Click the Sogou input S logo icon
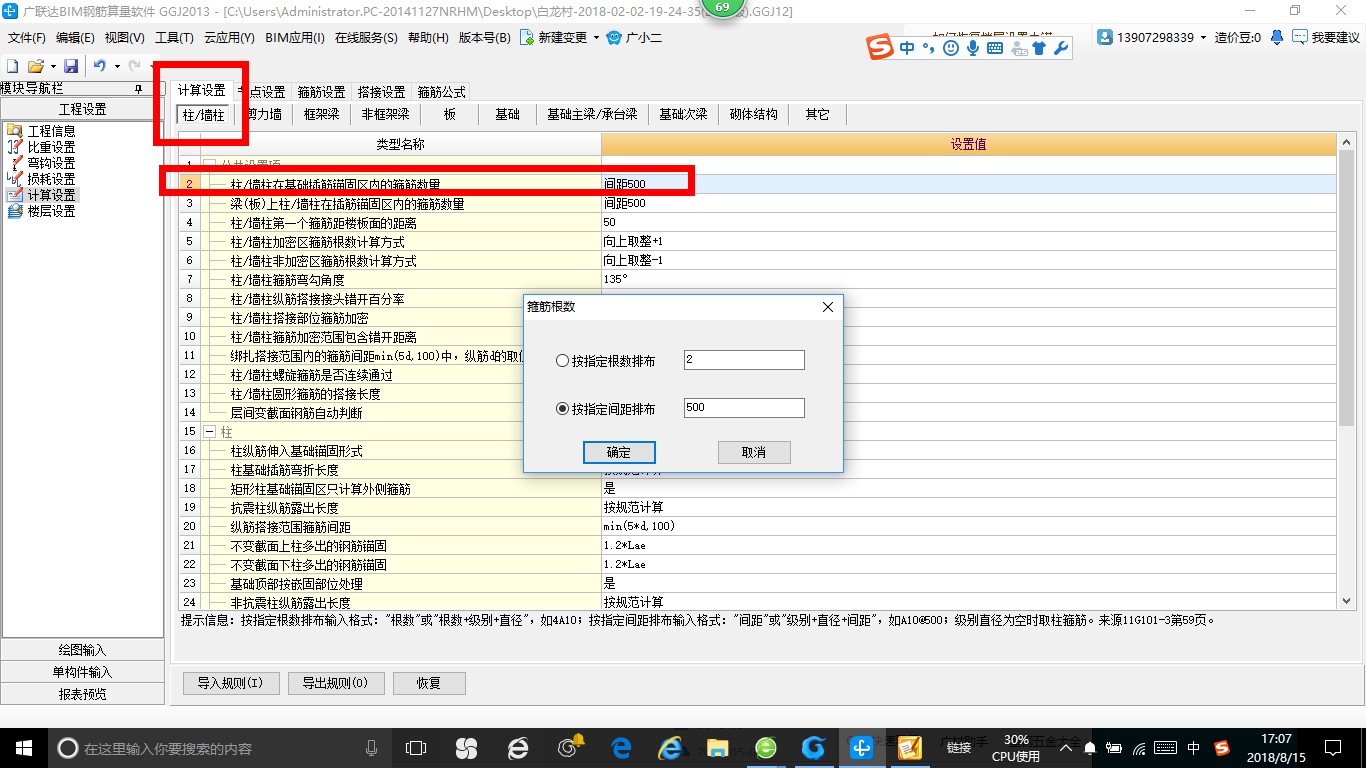This screenshot has height=768, width=1366. (879, 47)
